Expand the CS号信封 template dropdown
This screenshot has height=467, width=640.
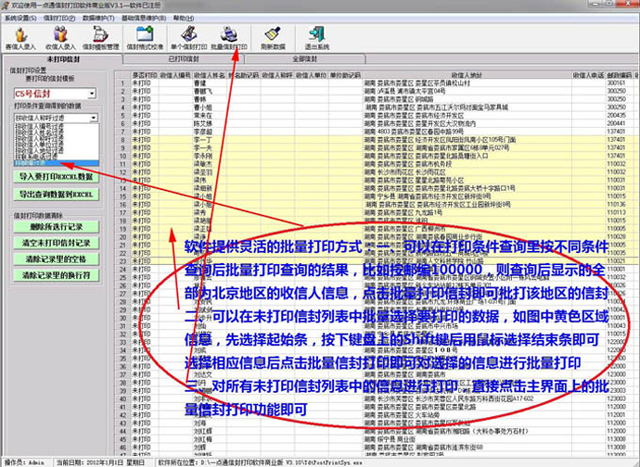[93, 94]
